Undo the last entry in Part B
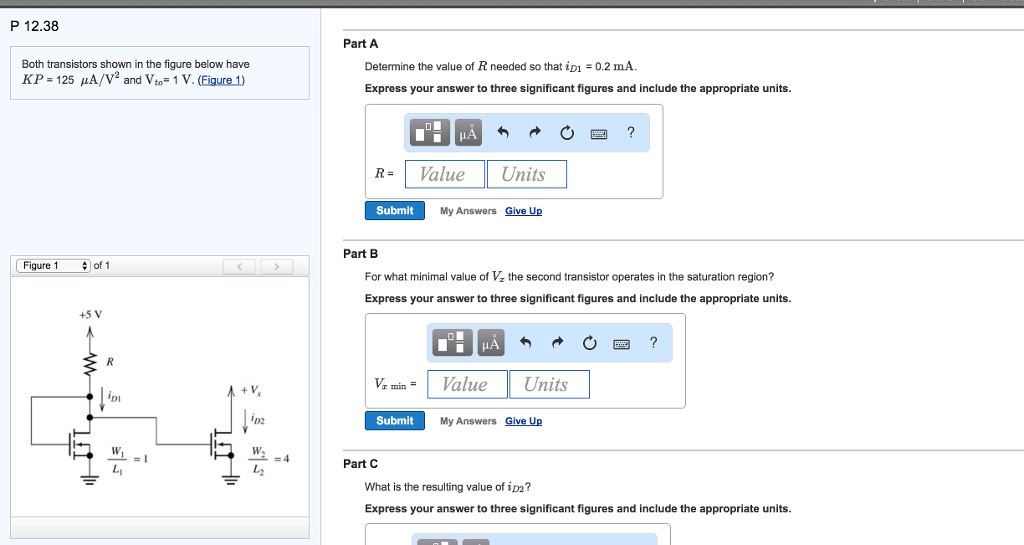1024x545 pixels. click(x=525, y=343)
